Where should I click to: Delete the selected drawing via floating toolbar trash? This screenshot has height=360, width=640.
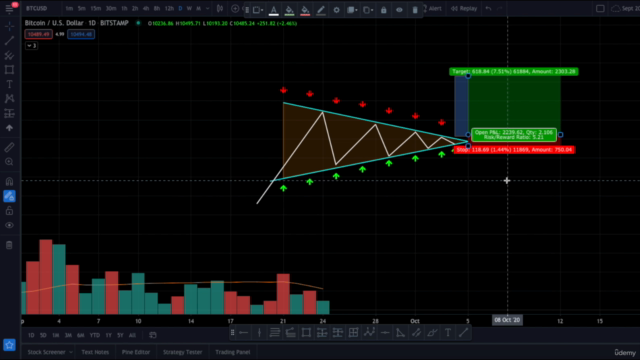click(415, 10)
